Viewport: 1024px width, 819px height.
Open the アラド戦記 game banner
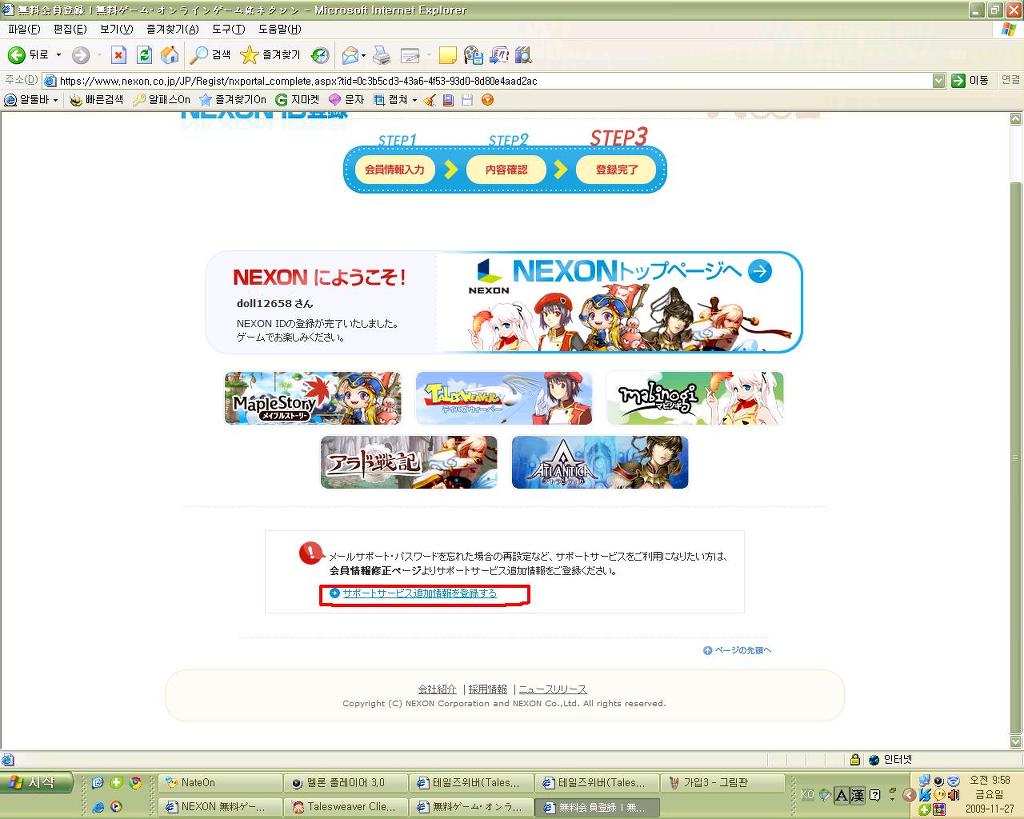(x=409, y=462)
